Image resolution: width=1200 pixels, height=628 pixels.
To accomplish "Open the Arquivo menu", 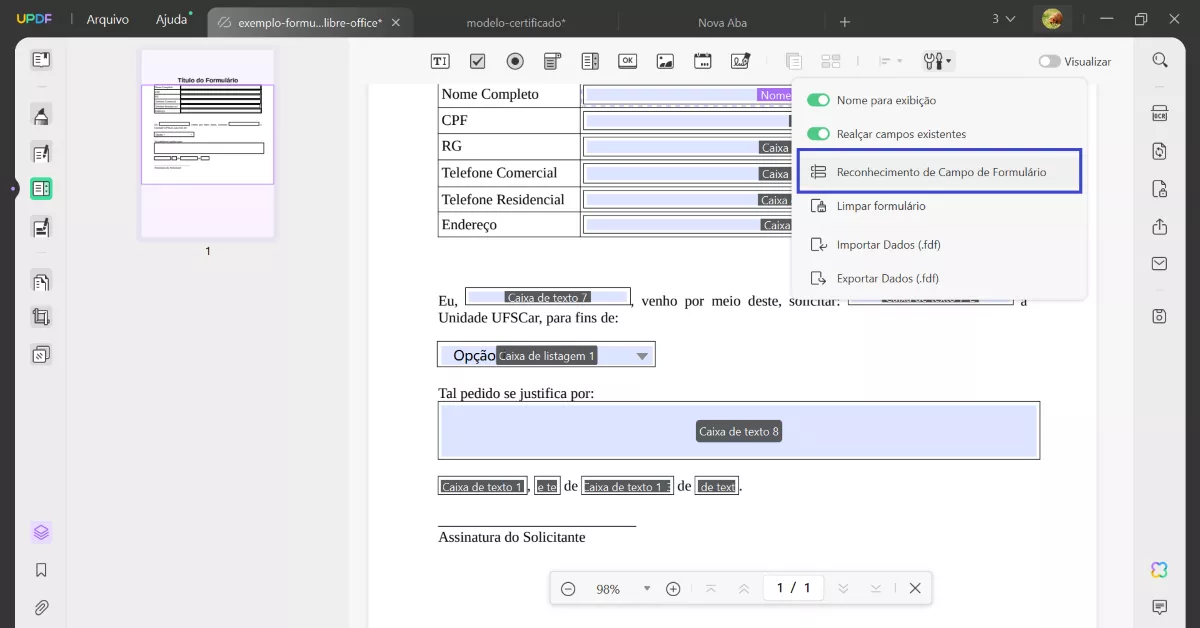I will coord(107,18).
